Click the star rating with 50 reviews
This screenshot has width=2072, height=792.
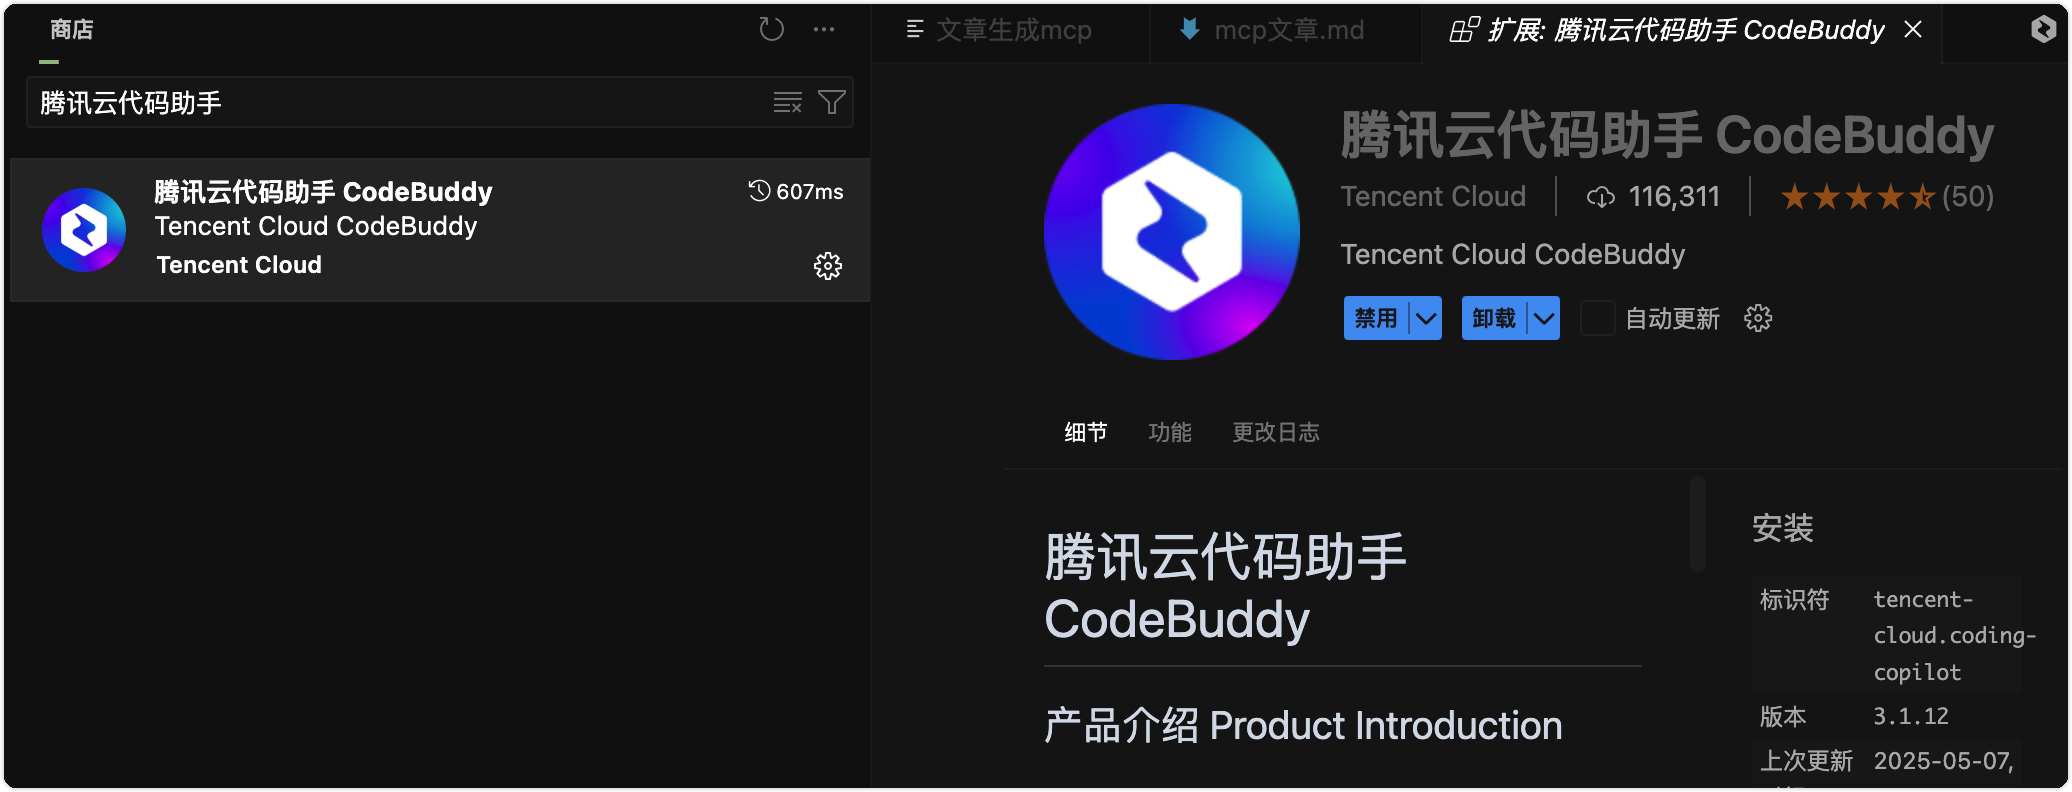pos(1887,196)
